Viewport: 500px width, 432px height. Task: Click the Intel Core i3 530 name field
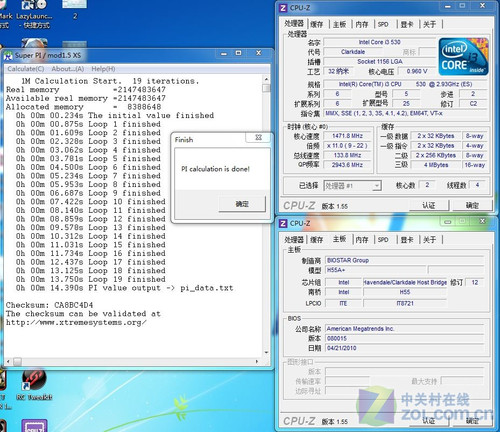click(379, 42)
